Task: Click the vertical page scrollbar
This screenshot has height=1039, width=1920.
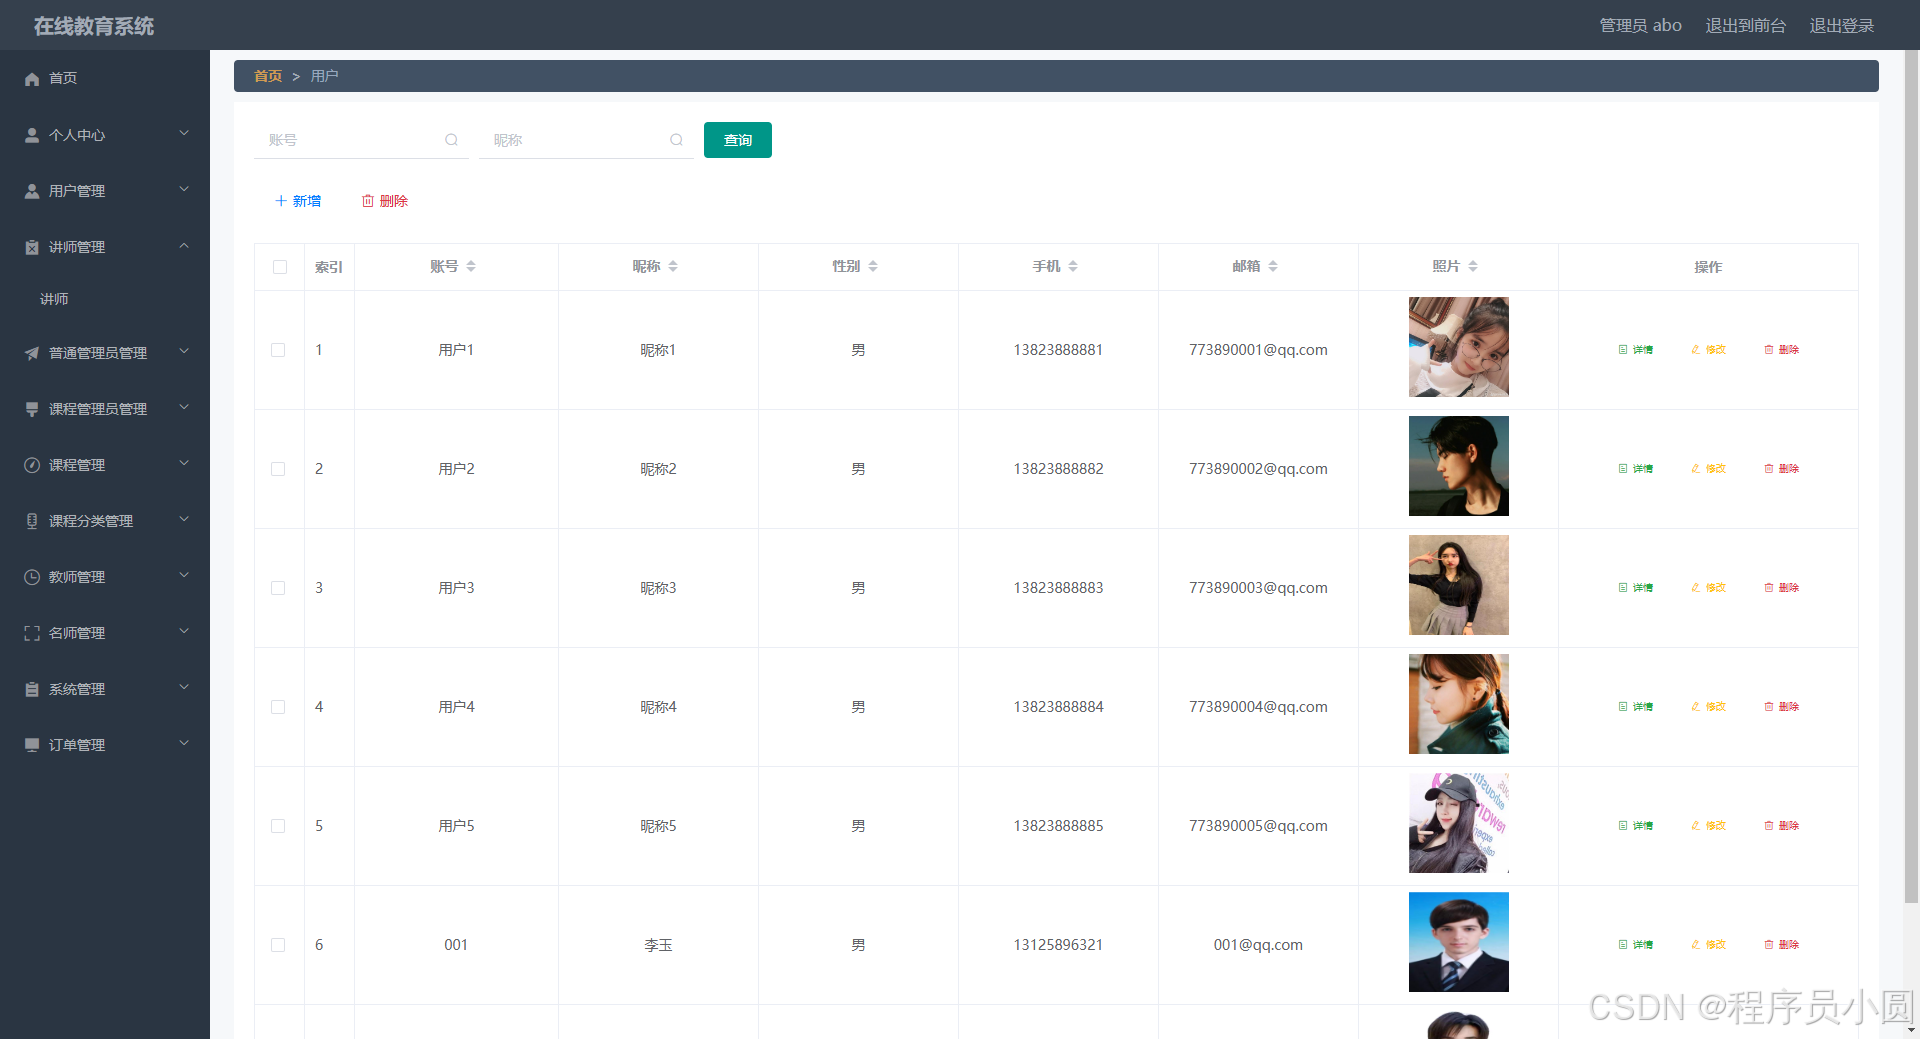Action: 1911,477
